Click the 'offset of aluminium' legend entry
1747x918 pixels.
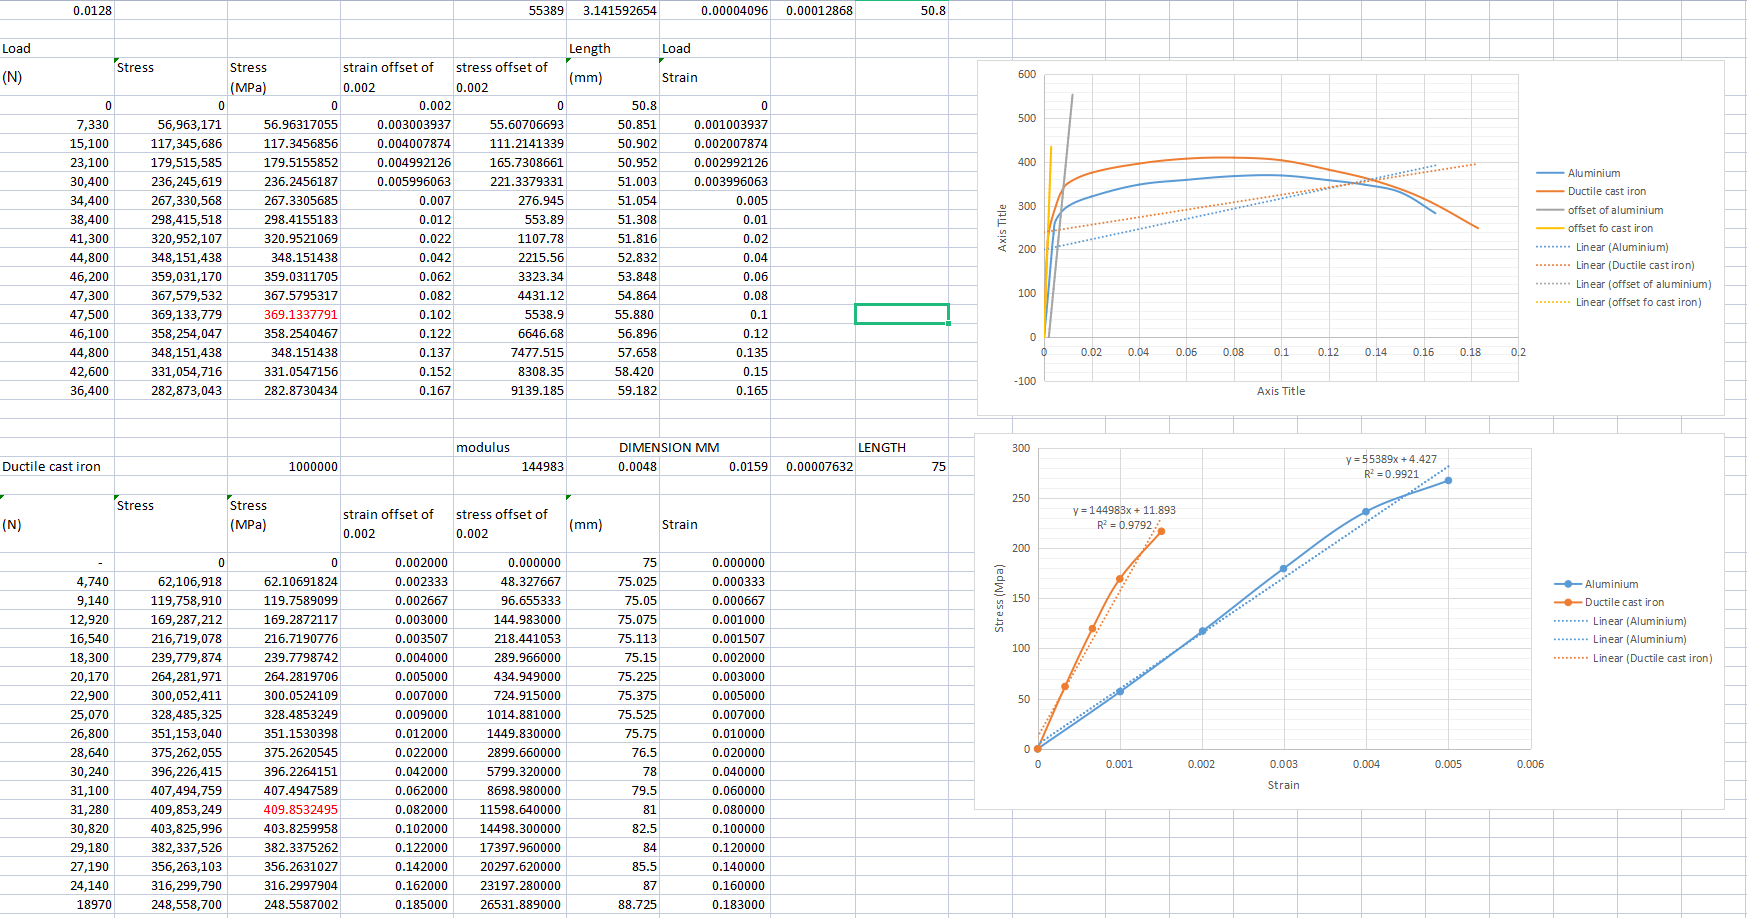click(x=1615, y=210)
